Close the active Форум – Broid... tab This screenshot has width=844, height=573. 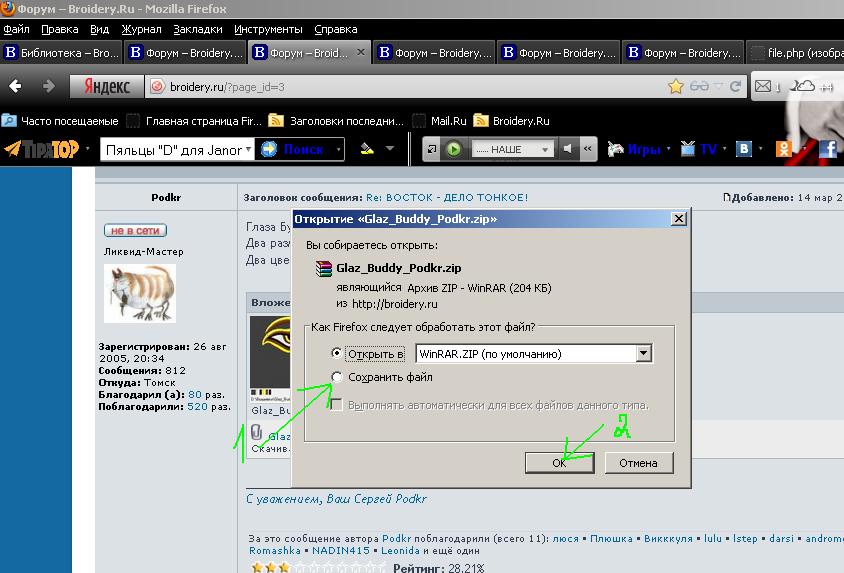361,52
